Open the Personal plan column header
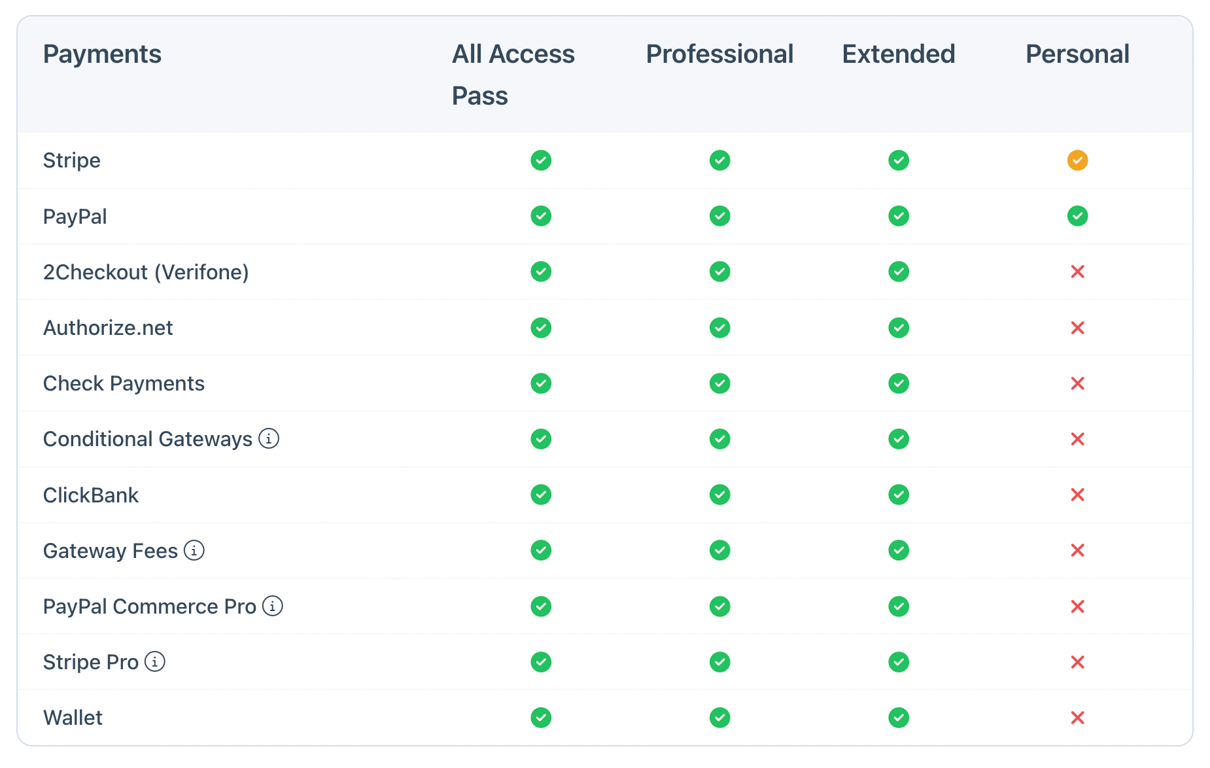Screen dimensions: 1210x768 coord(1077,54)
